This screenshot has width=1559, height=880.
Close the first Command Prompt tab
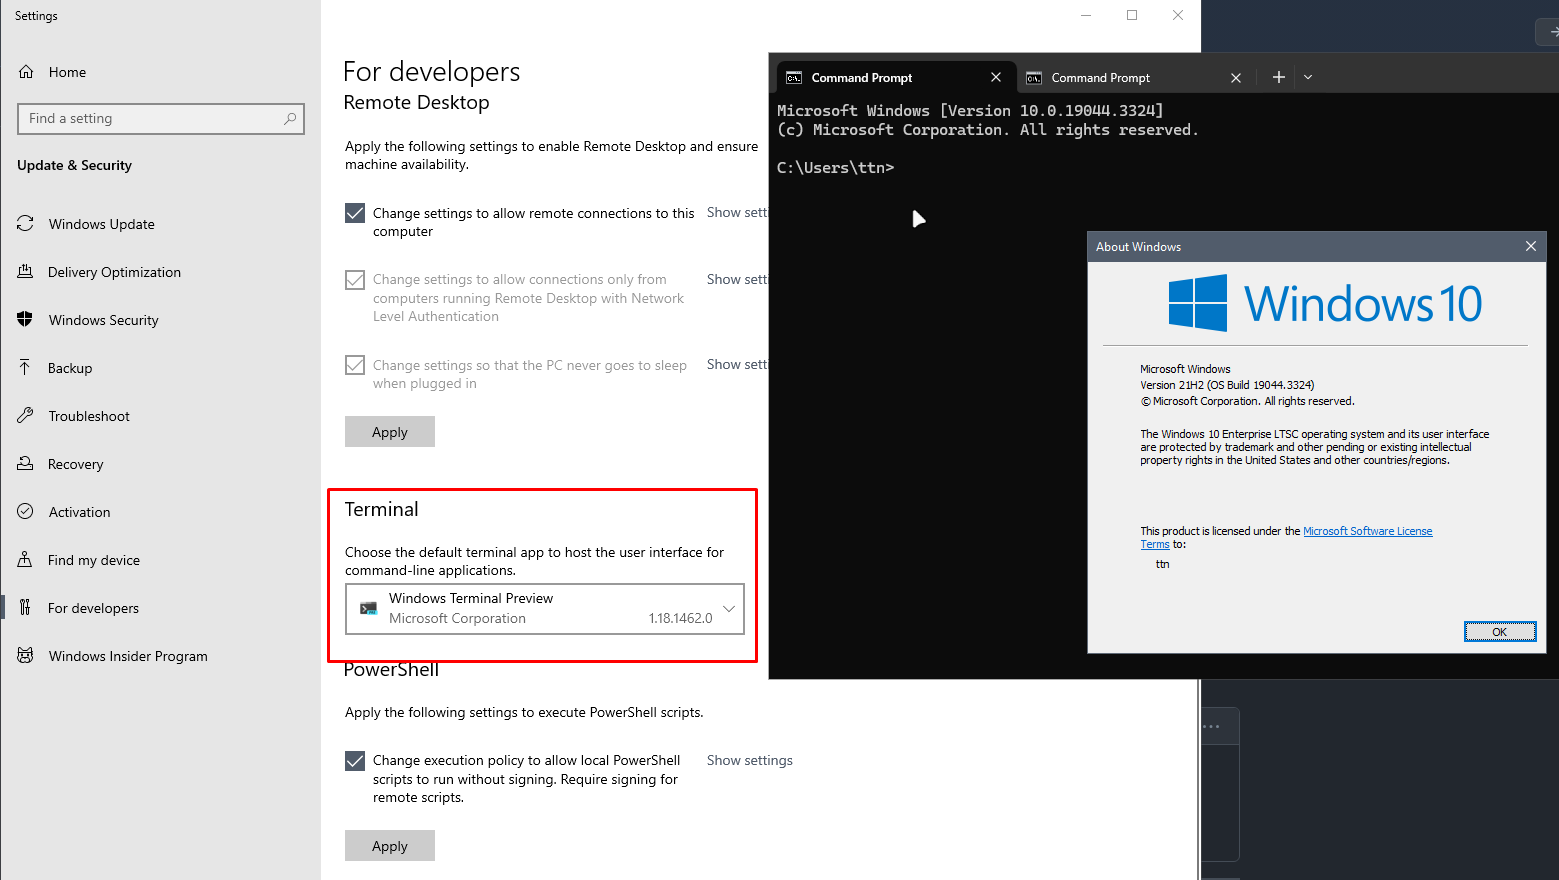pos(996,77)
